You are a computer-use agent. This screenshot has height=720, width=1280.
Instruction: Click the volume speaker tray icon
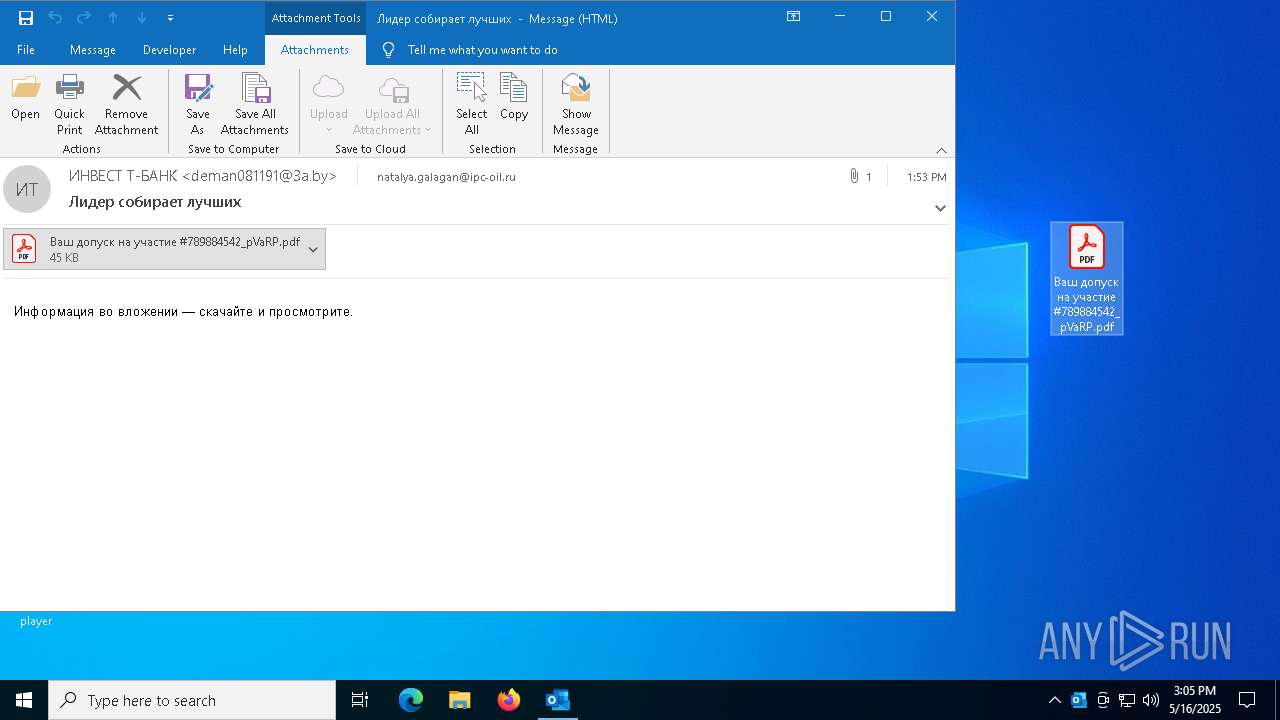point(1151,700)
